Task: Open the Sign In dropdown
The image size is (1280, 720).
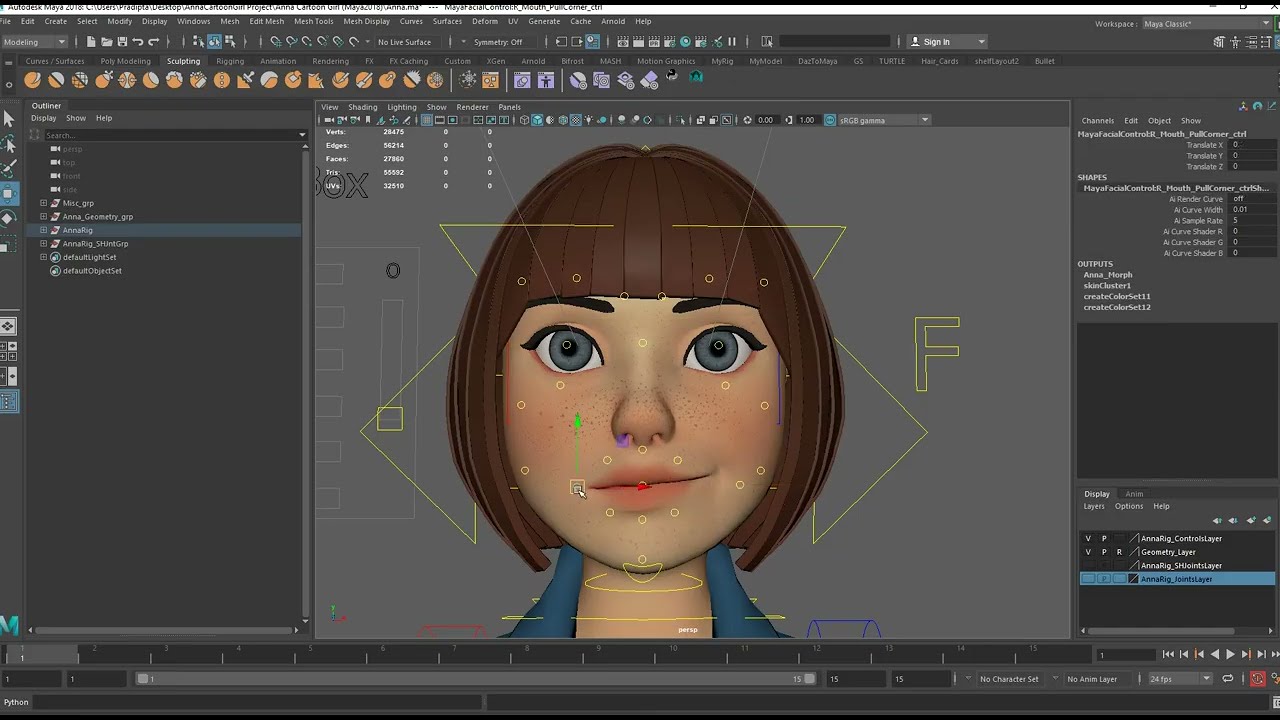Action: [x=947, y=42]
